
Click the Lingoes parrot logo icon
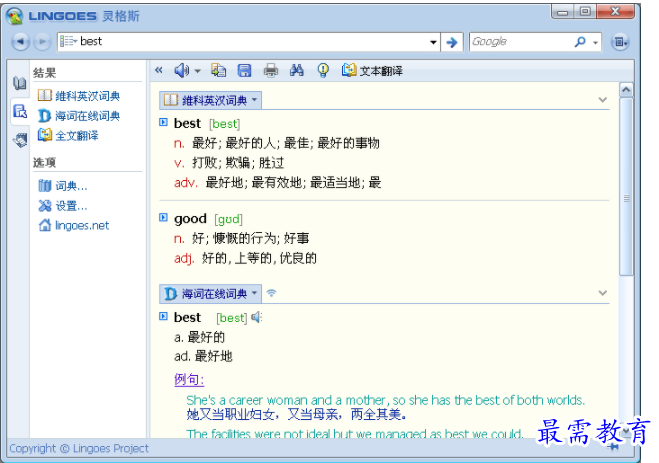[x=14, y=16]
